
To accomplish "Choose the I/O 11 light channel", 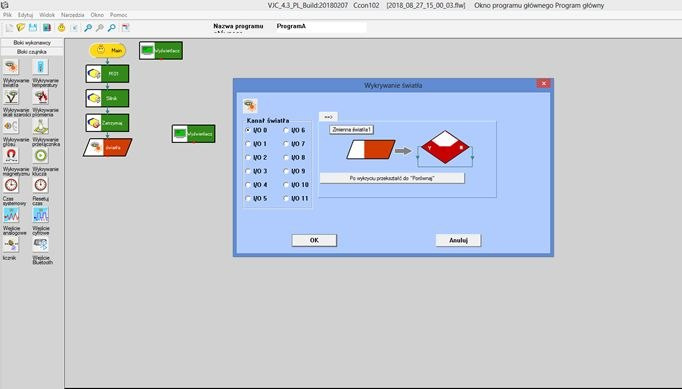I will click(x=296, y=198).
